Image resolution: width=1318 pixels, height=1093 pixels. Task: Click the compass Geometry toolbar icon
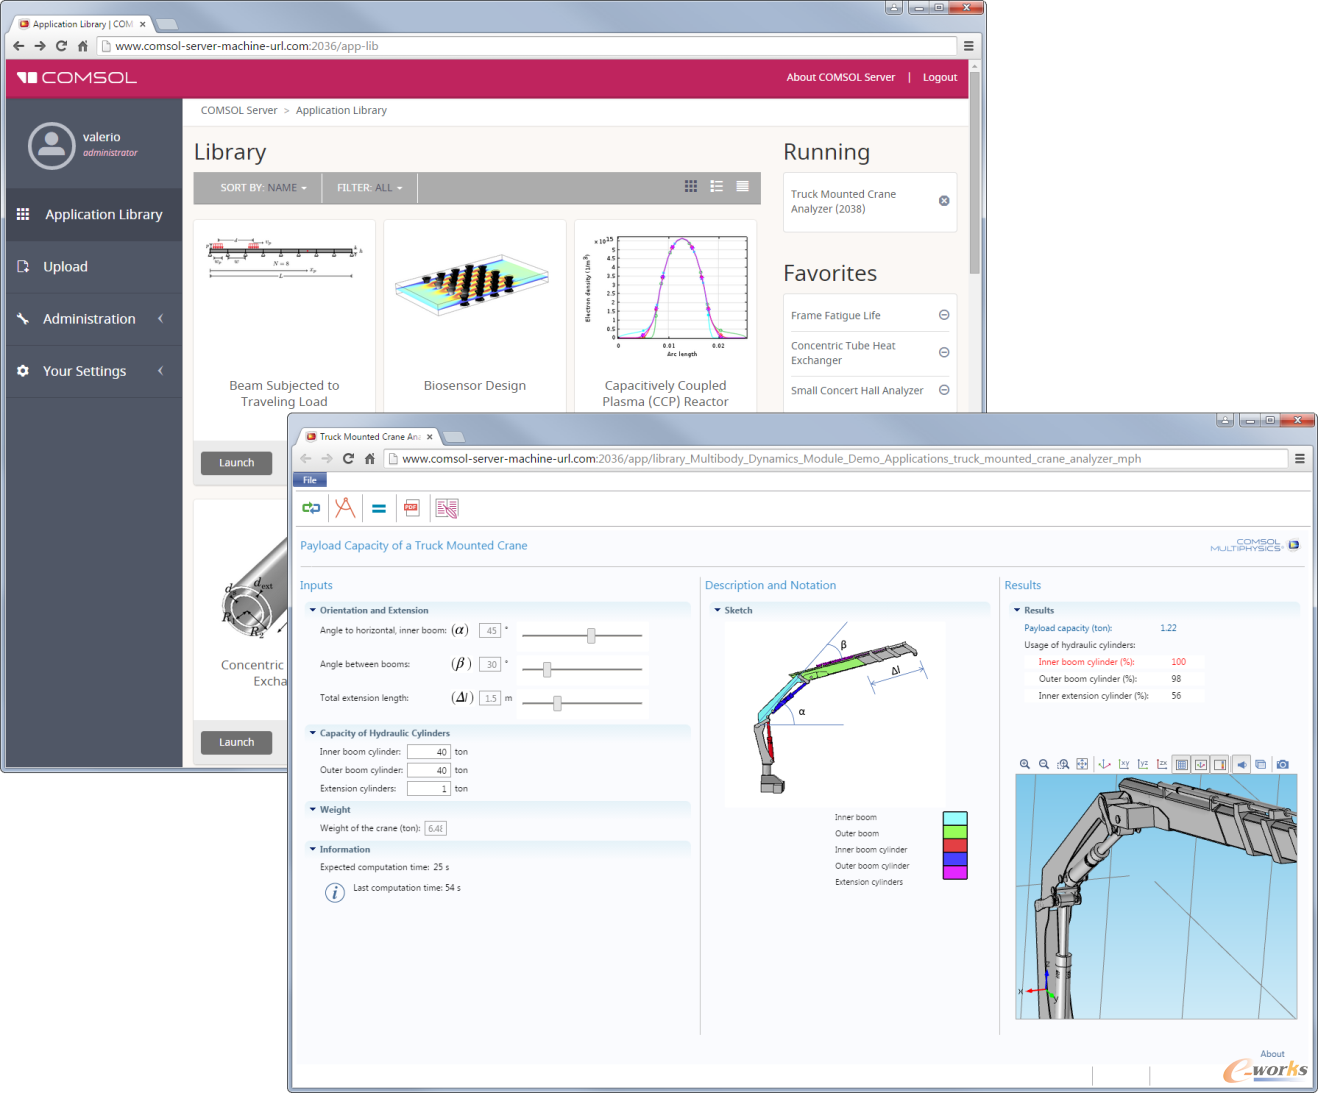pos(345,508)
